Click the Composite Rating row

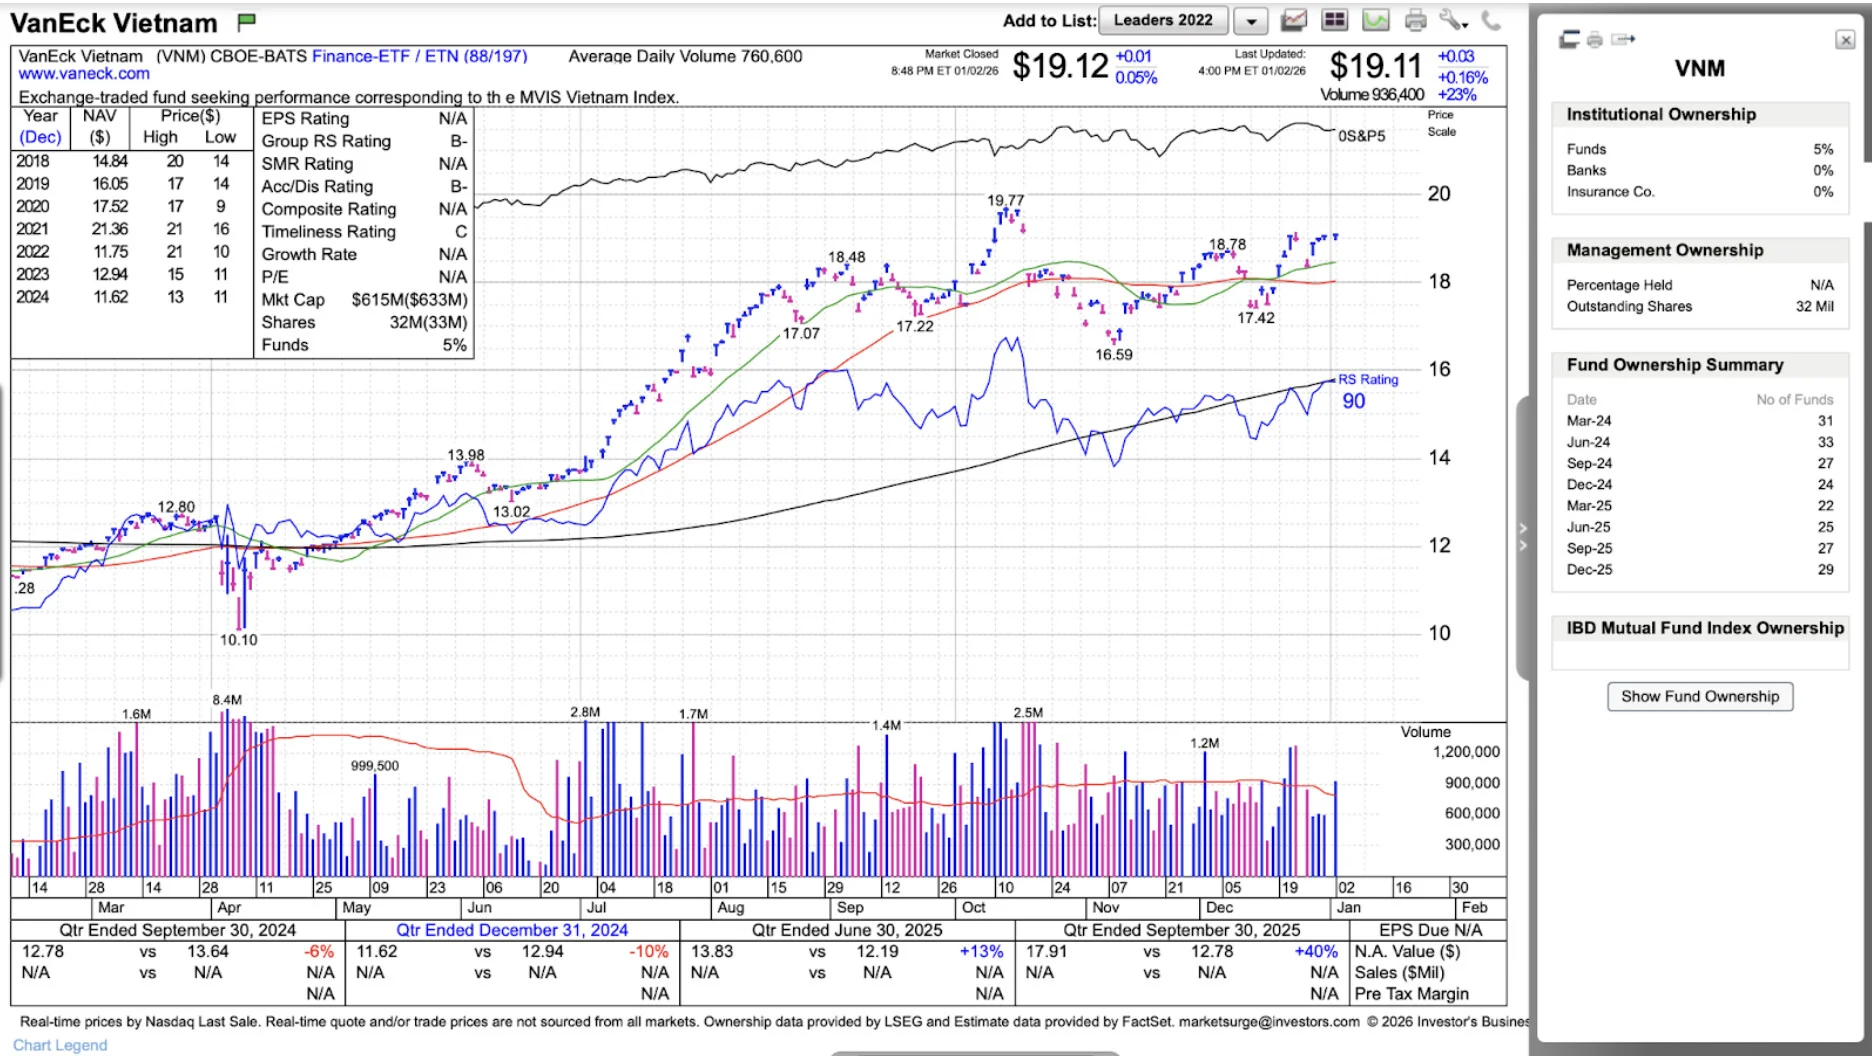tap(364, 209)
